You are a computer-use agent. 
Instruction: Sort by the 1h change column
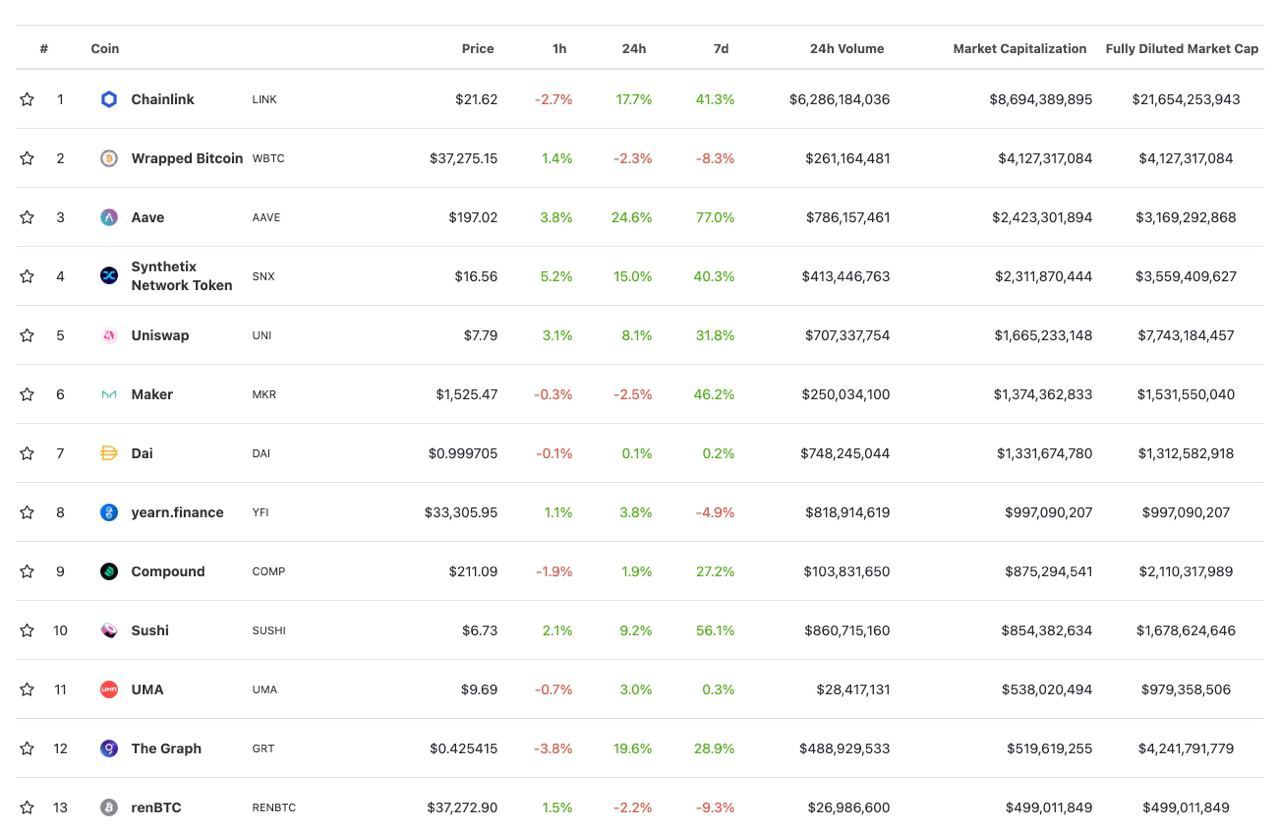559,48
